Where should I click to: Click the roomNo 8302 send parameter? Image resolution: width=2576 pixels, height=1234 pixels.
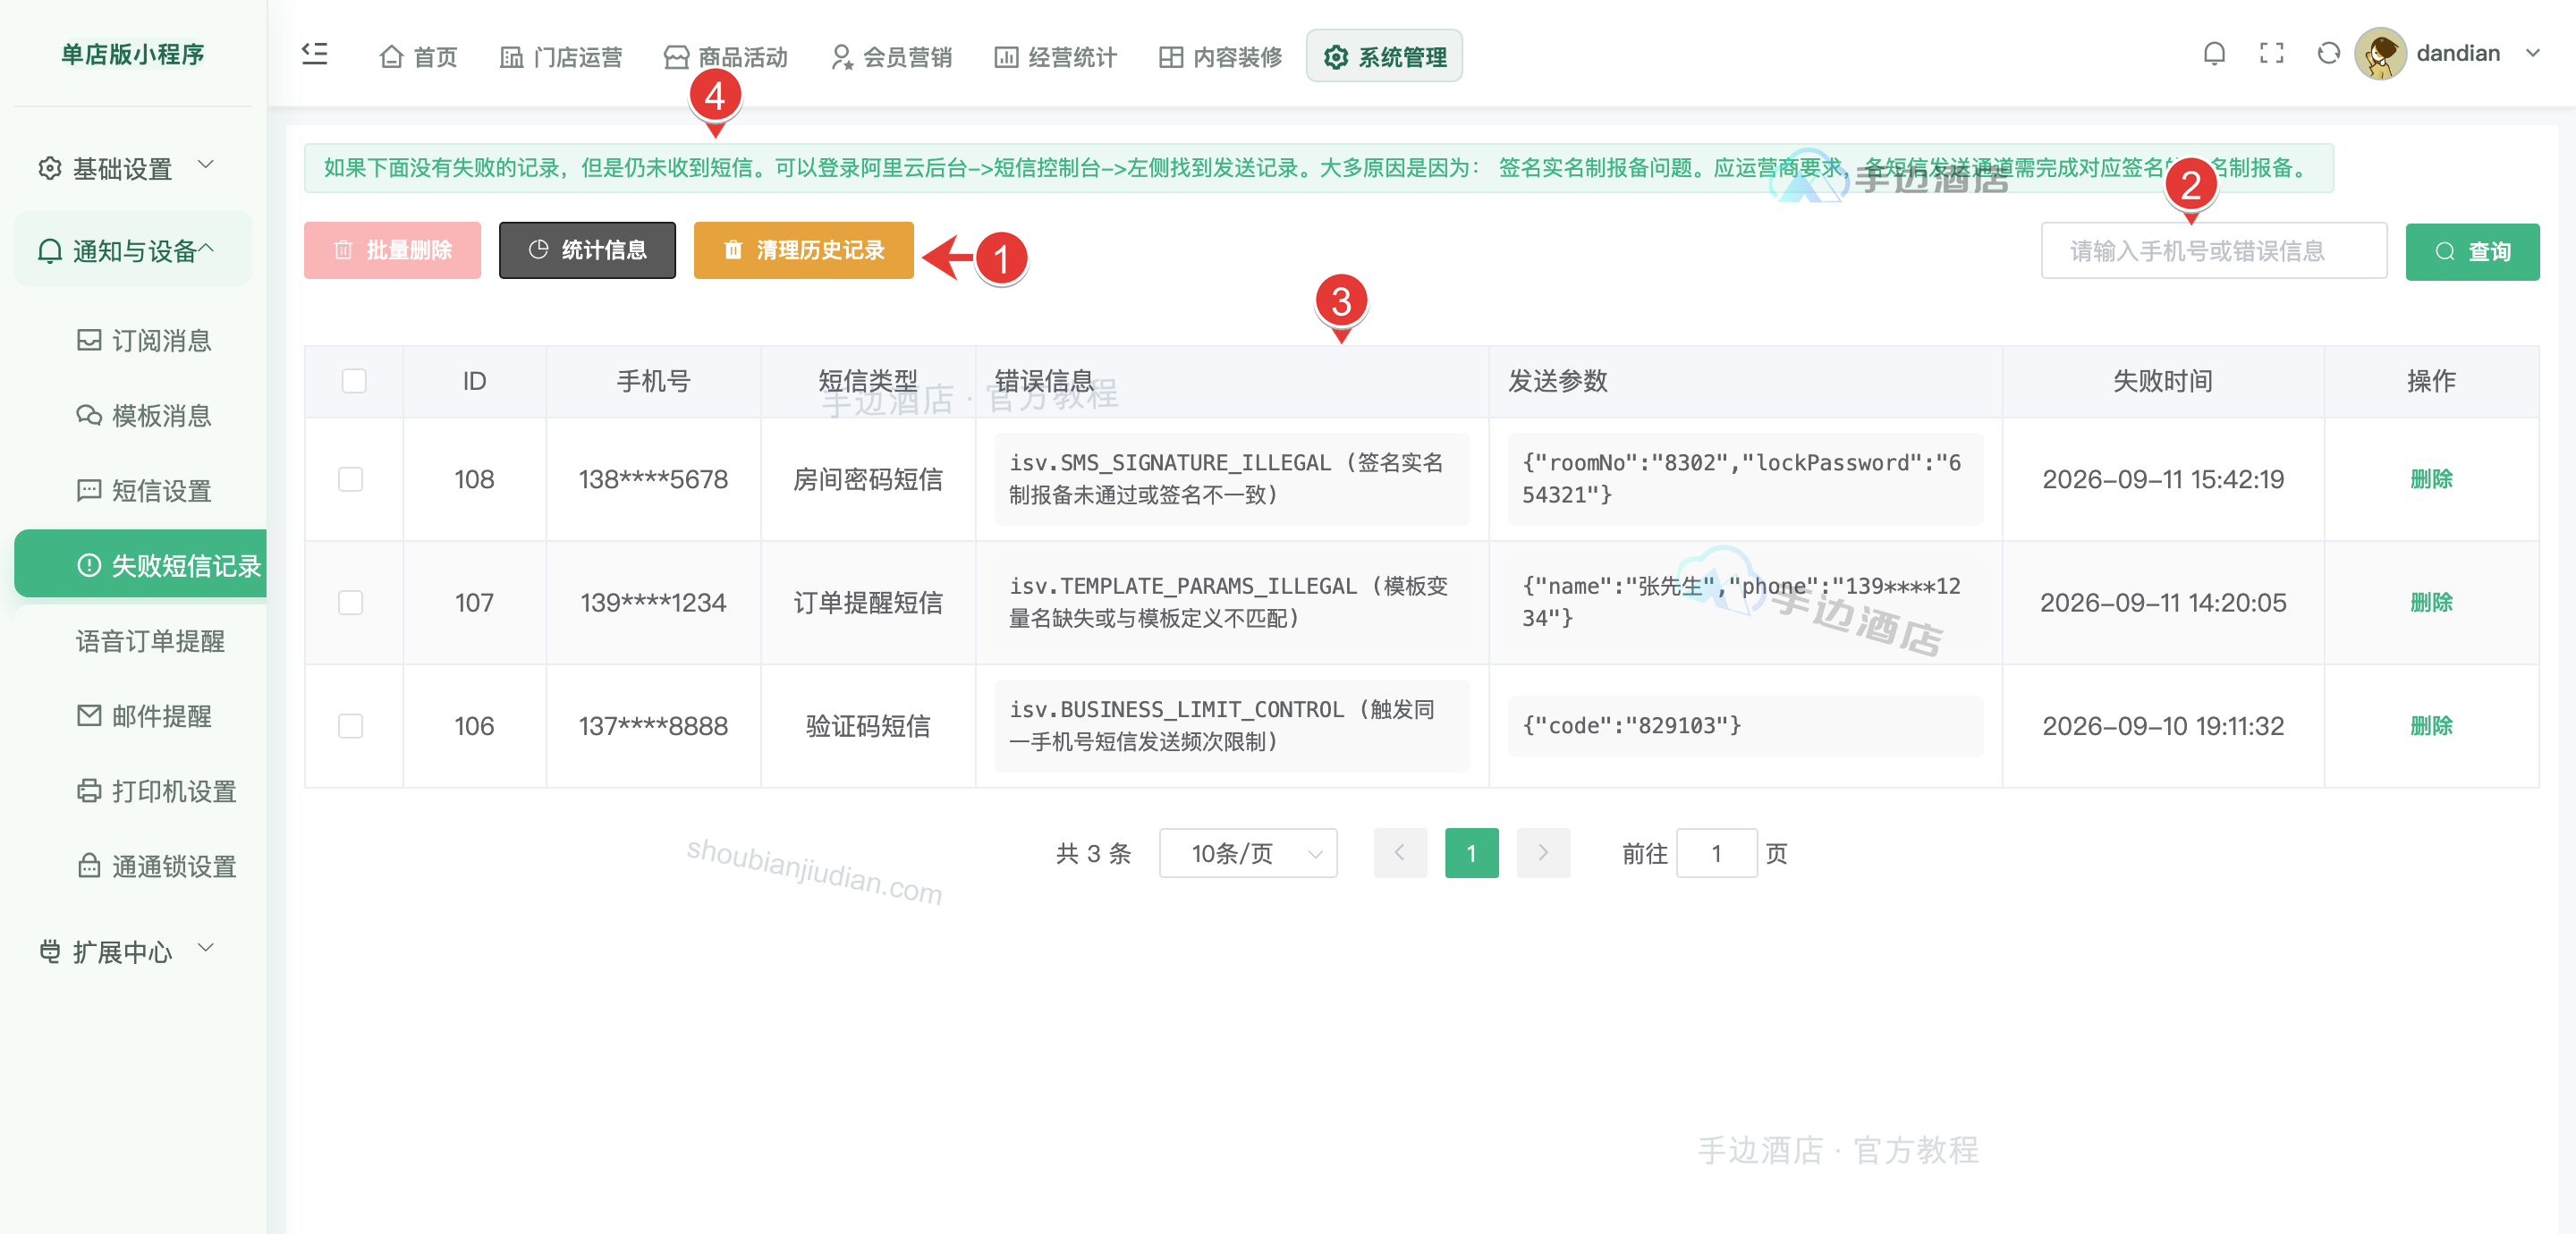[x=1745, y=479]
